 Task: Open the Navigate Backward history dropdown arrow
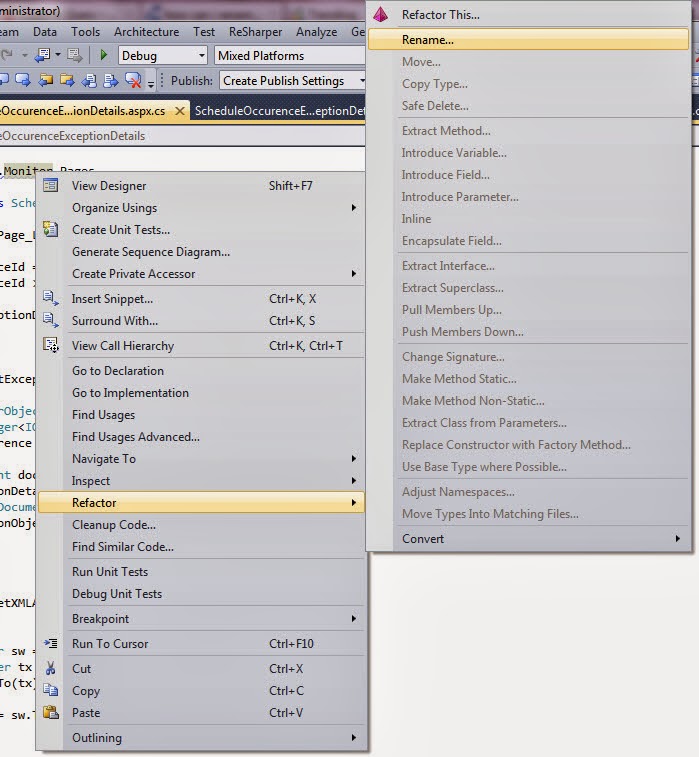[58, 55]
